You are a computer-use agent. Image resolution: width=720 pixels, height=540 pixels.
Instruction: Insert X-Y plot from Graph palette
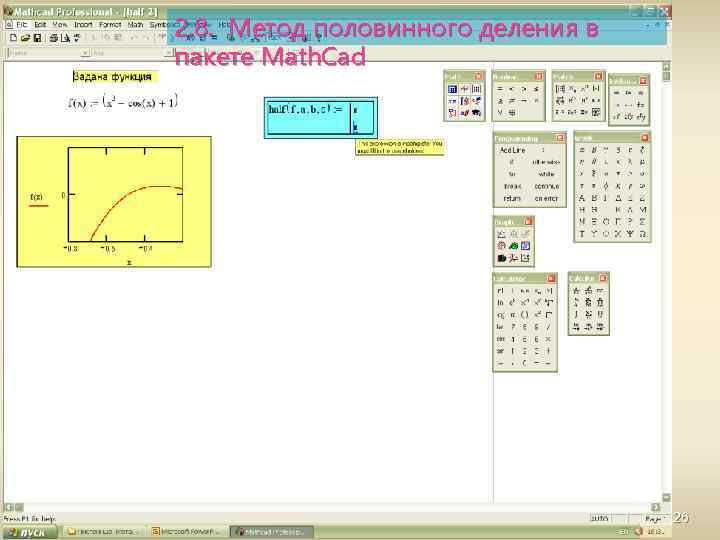(x=501, y=234)
